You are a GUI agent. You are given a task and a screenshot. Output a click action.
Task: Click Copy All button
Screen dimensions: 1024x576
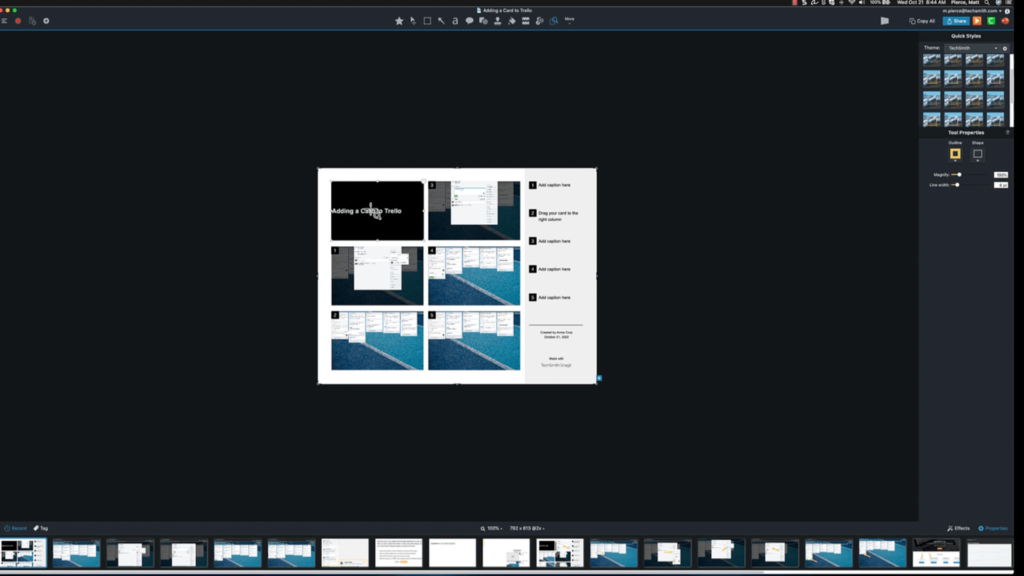(922, 21)
